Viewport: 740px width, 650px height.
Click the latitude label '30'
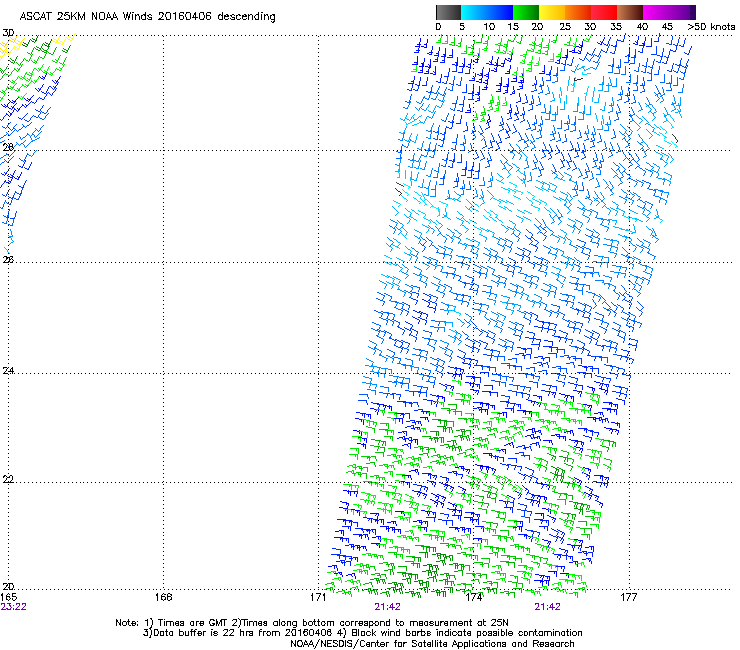[8, 33]
